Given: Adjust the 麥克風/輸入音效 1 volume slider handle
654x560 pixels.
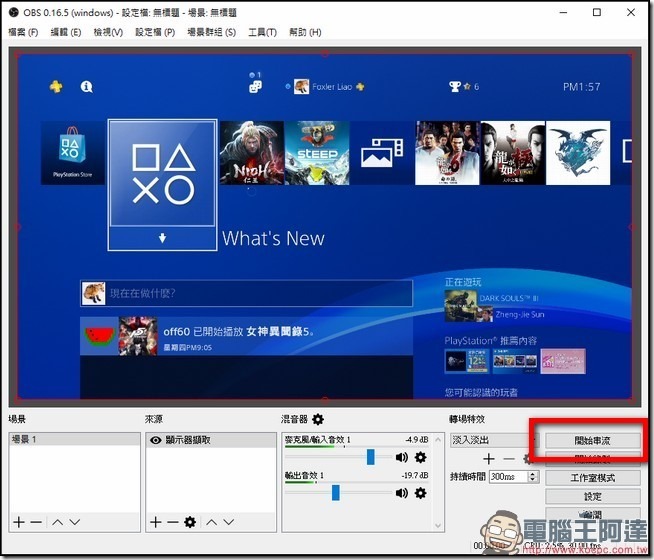Looking at the screenshot, I should [x=370, y=457].
